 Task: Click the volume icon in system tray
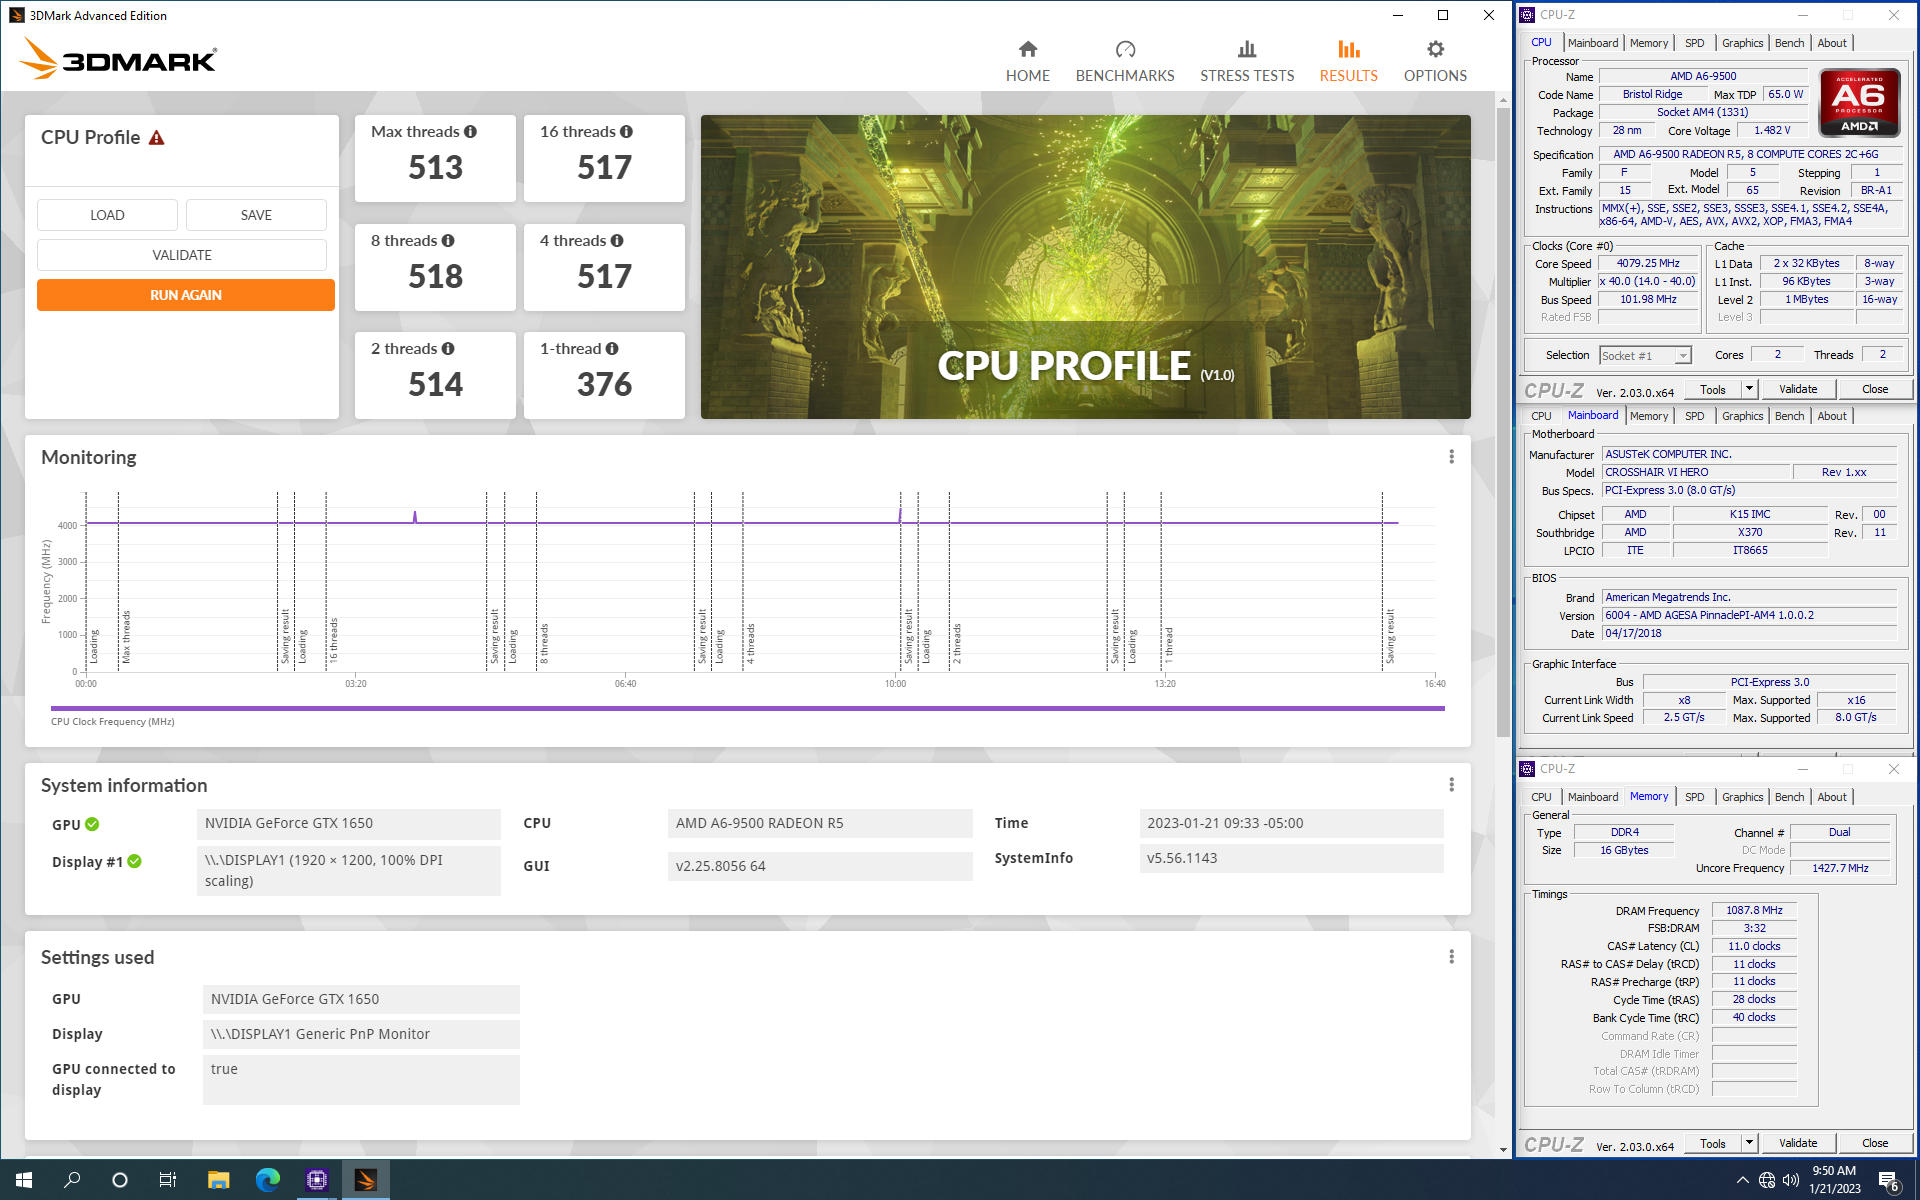click(1790, 1181)
